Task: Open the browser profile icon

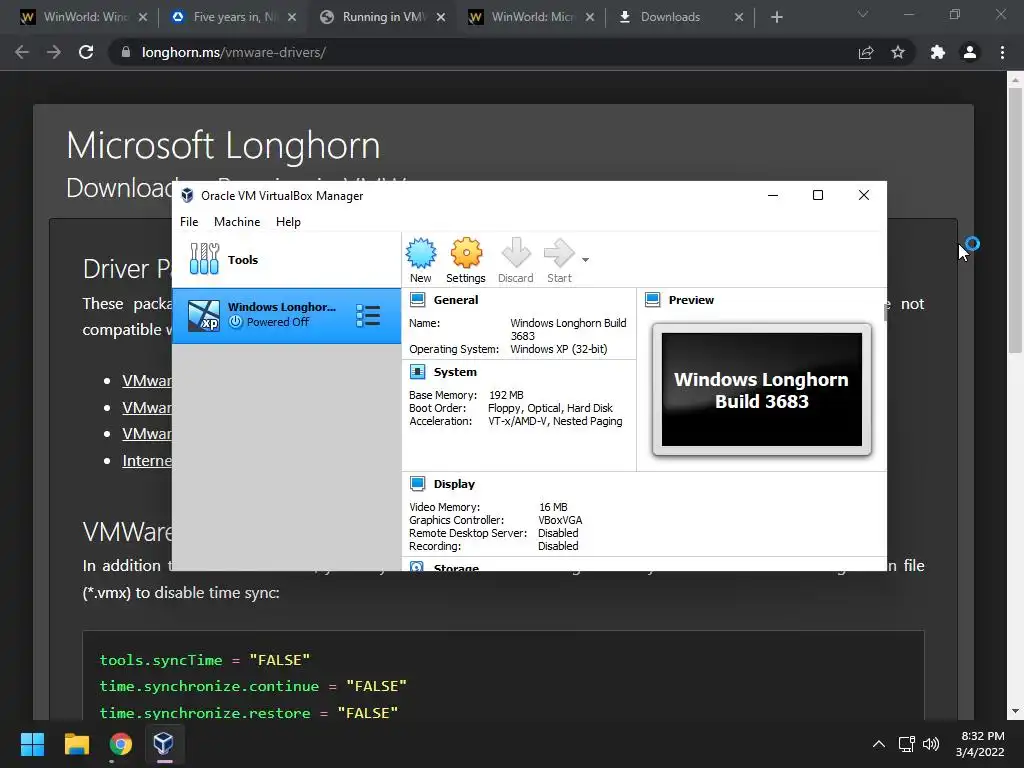Action: click(970, 52)
